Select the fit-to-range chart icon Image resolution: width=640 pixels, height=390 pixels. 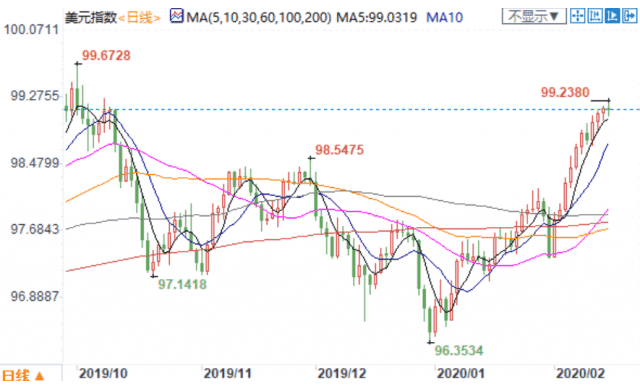pyautogui.click(x=595, y=16)
